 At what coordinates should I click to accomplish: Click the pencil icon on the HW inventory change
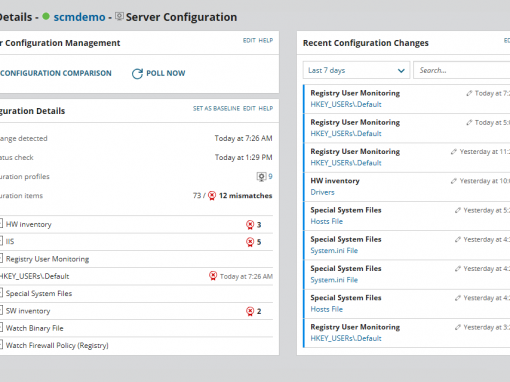click(x=454, y=181)
